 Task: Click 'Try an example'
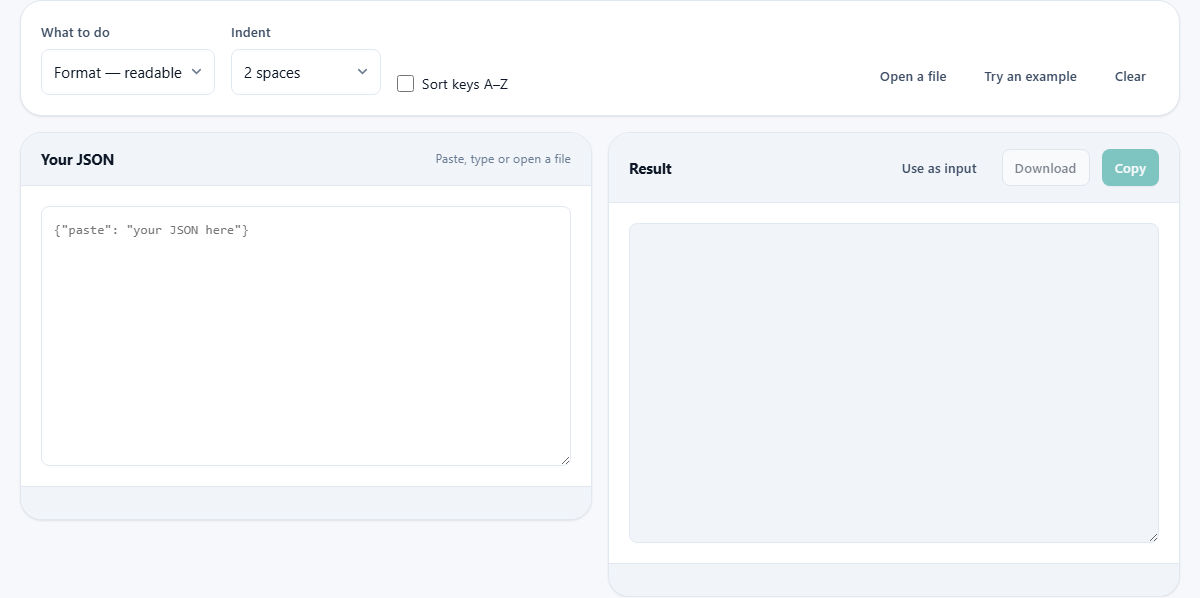[x=1030, y=76]
